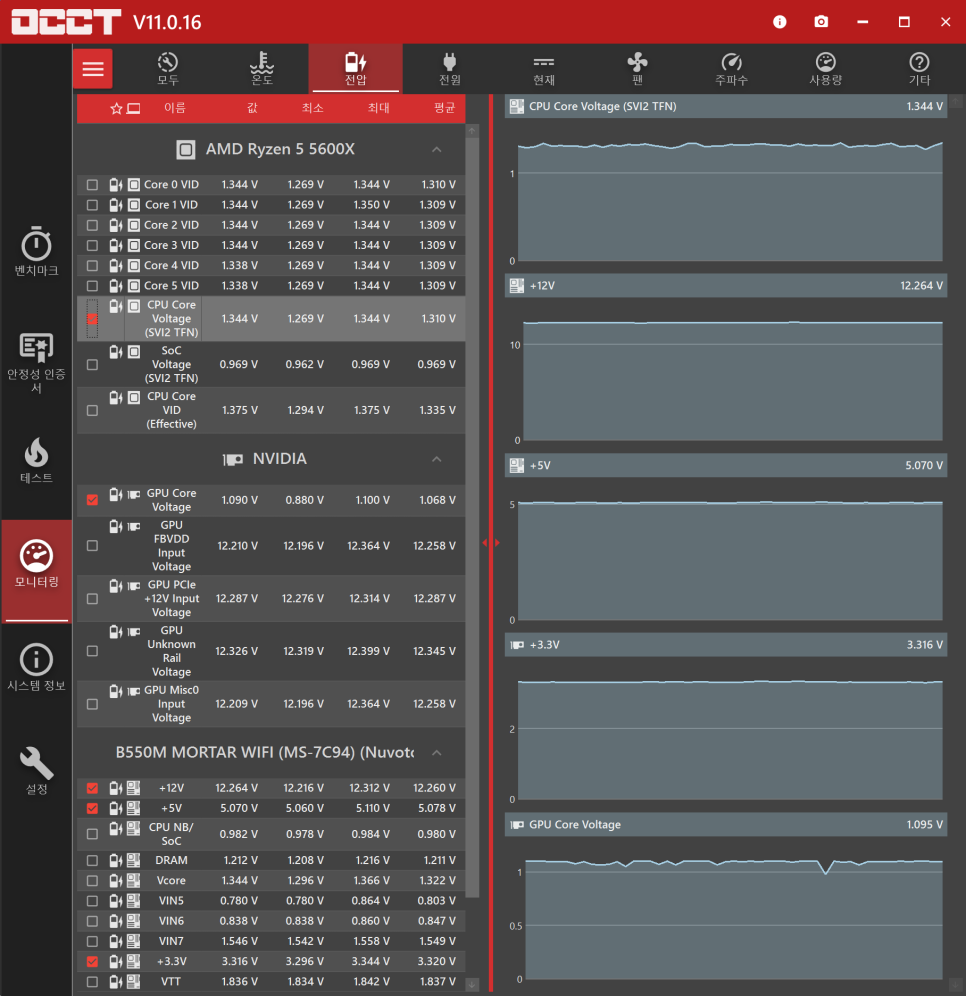Sort by the 이름 column header
966x996 pixels.
click(x=175, y=108)
